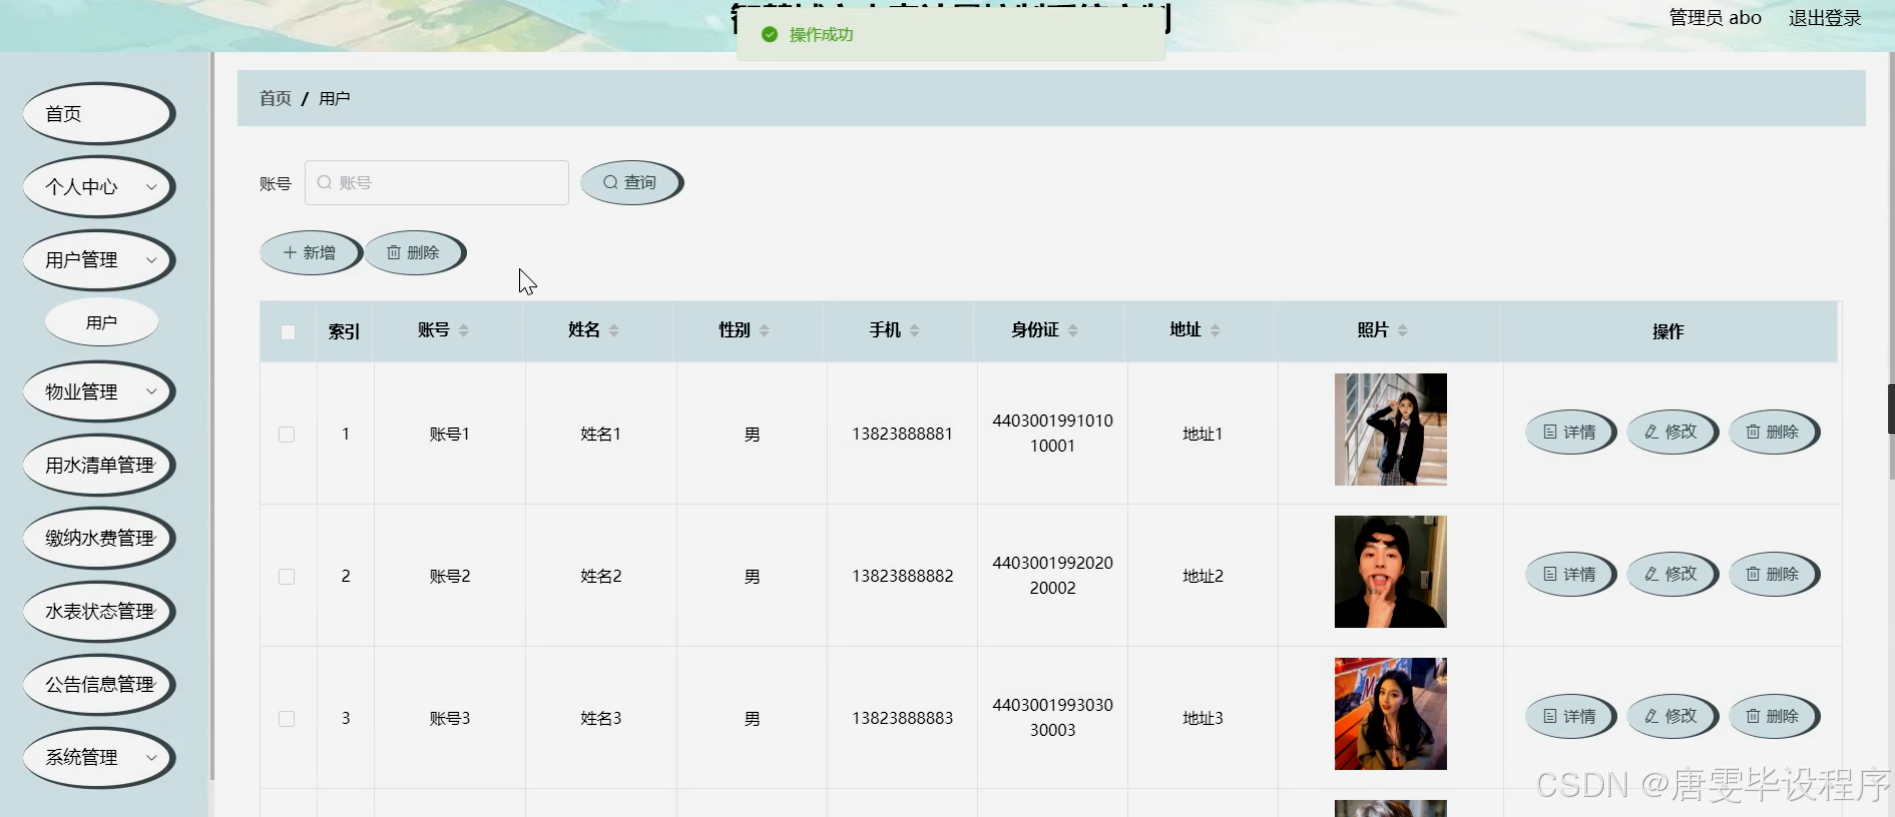This screenshot has height=817, width=1895.
Task: Click 修改 for row 账号2
Action: (1672, 574)
